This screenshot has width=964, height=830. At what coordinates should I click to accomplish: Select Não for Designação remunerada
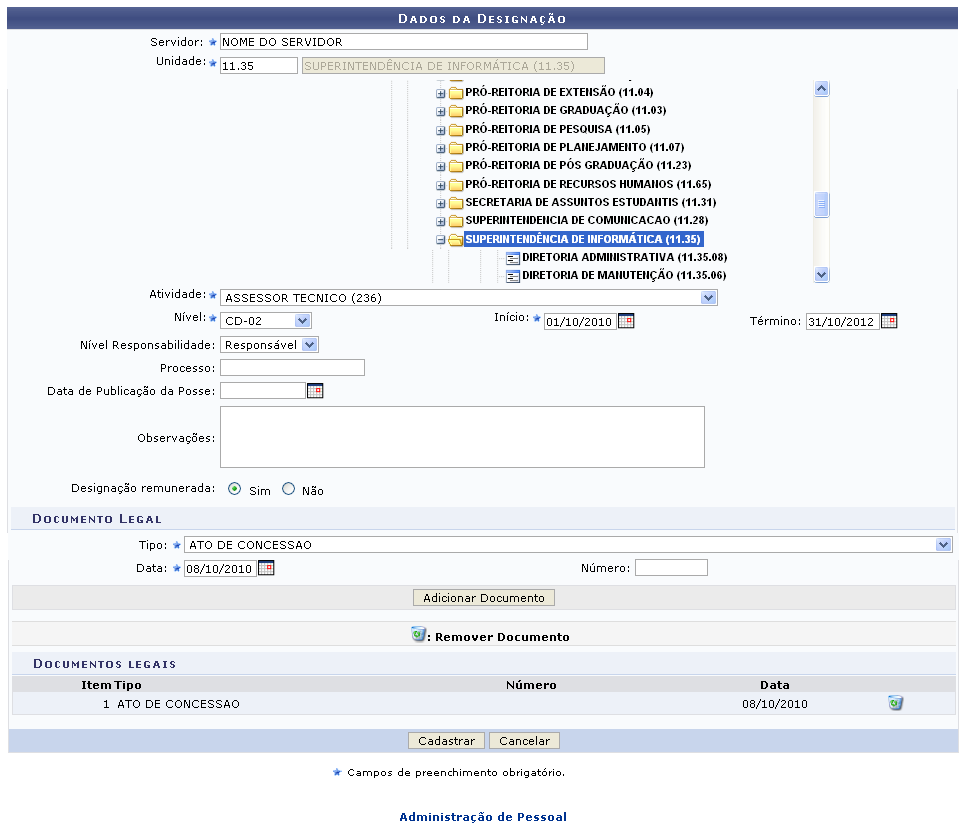pos(289,490)
